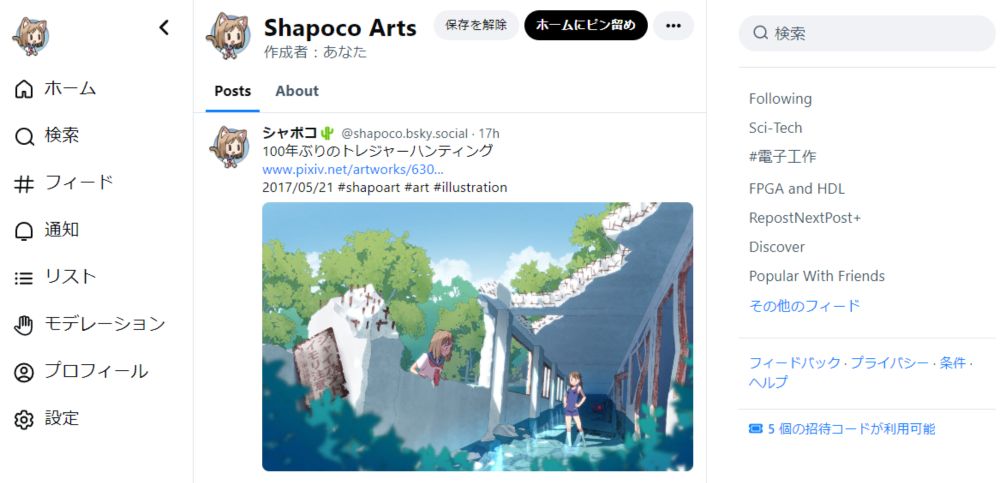
Task: Open Lists via the list icon
Action: click(24, 278)
